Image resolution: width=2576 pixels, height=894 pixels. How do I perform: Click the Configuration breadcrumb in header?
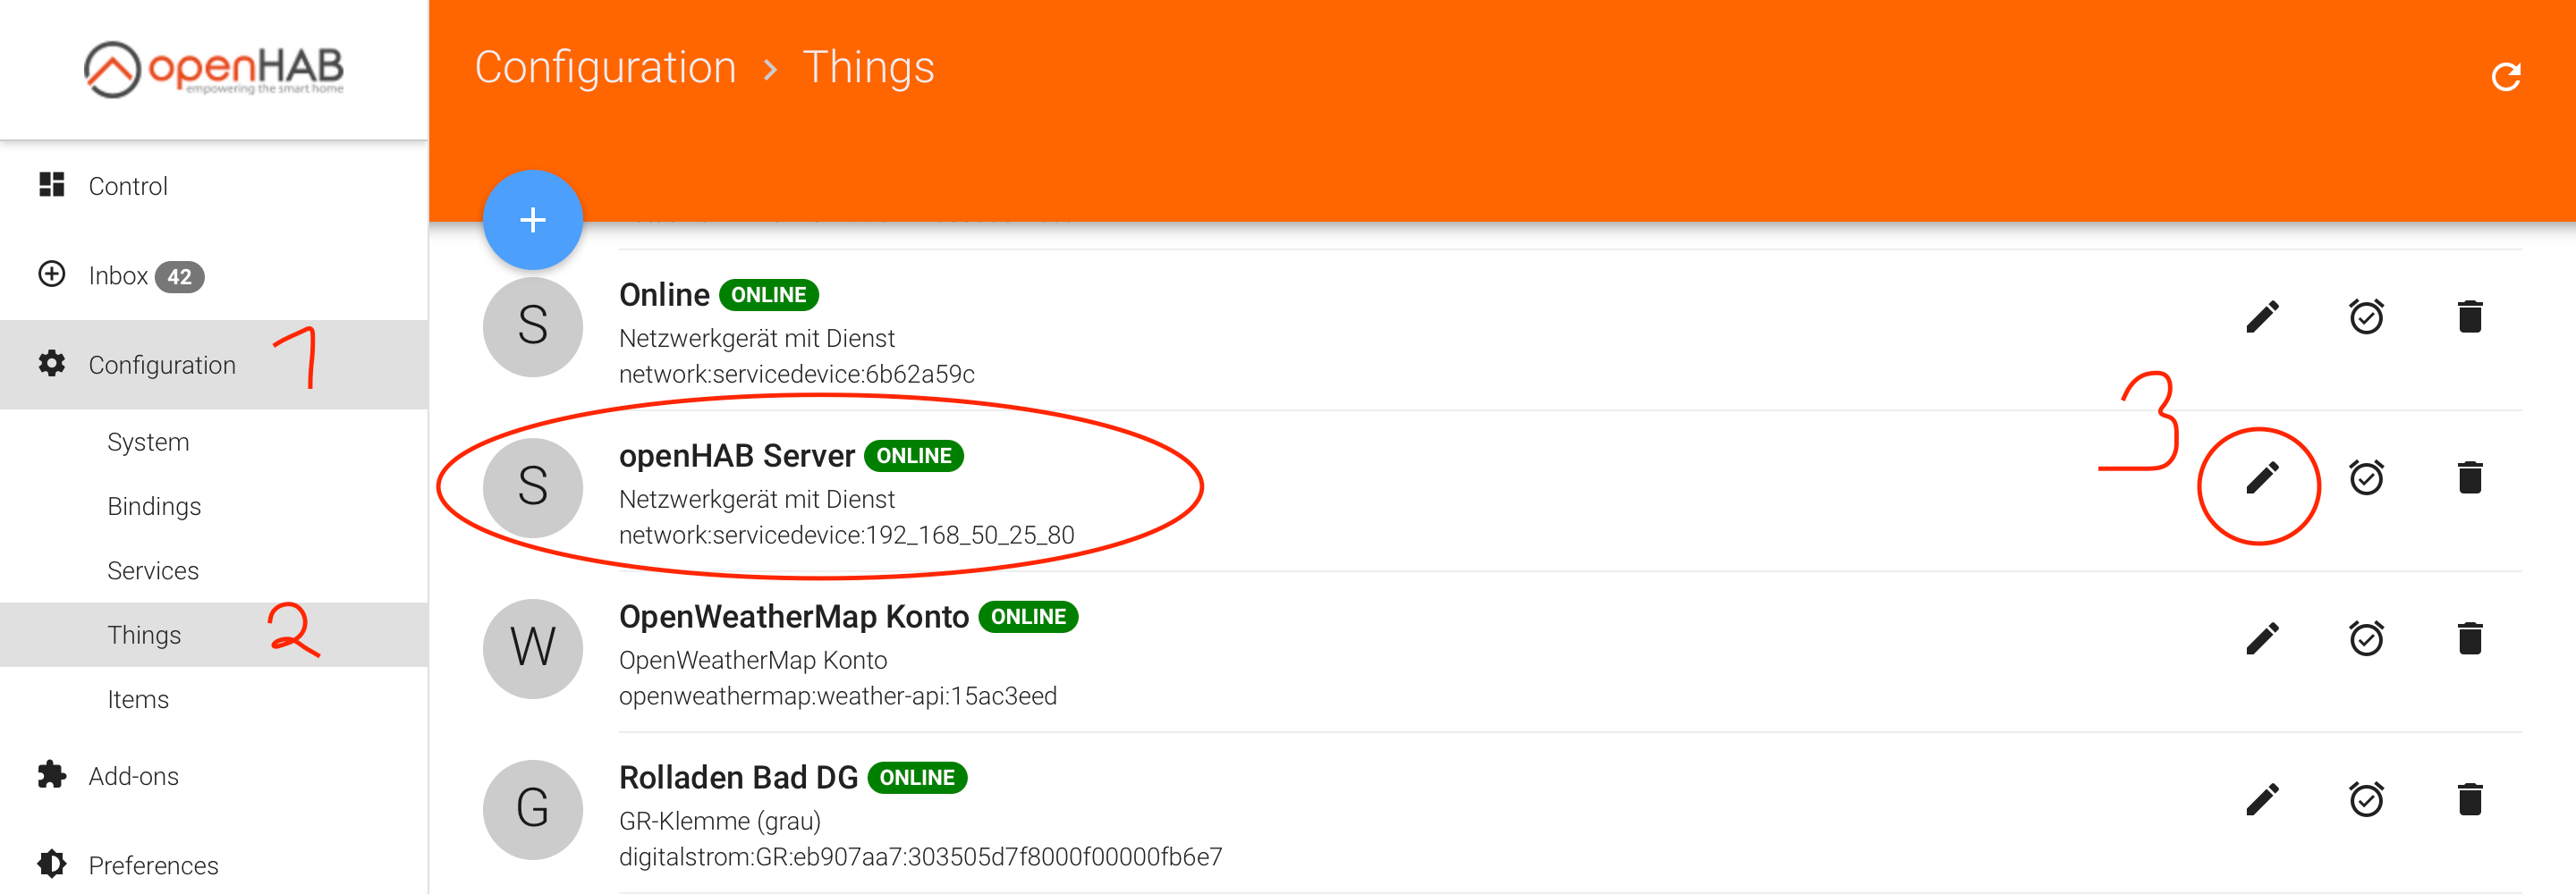coord(605,68)
